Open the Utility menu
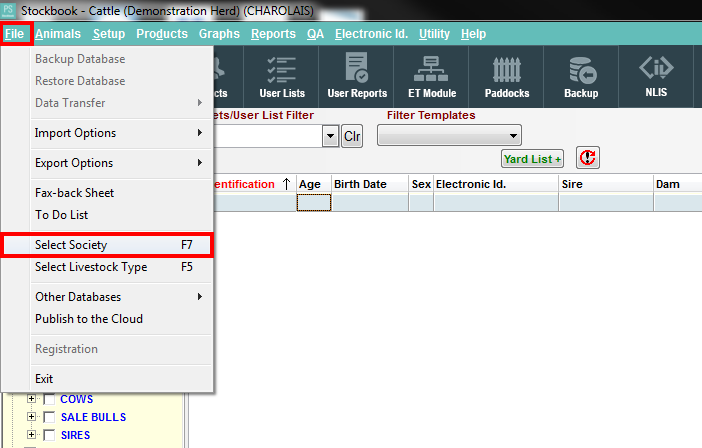702x448 pixels. (x=434, y=34)
